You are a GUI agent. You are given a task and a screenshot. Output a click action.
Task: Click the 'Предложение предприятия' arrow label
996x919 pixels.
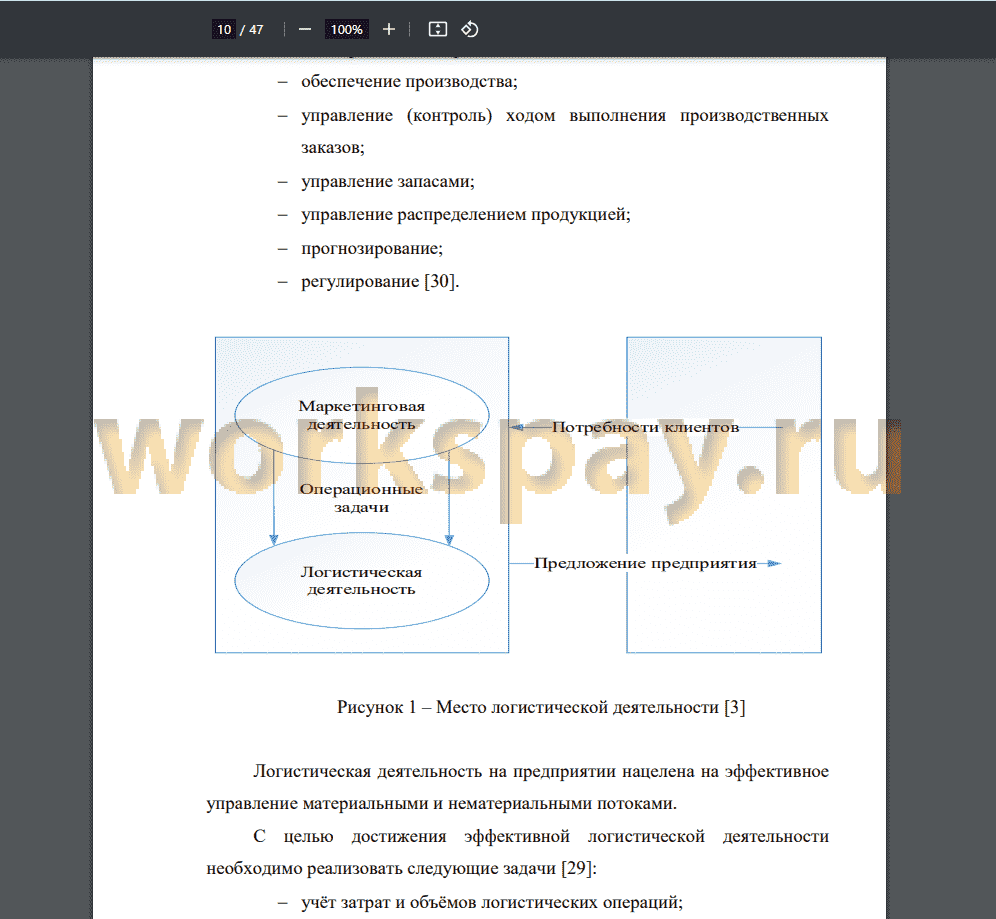(x=645, y=563)
